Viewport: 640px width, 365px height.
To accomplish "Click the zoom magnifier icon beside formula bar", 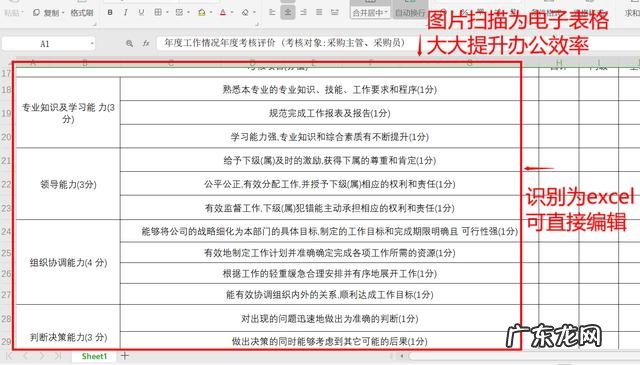I will 129,43.
